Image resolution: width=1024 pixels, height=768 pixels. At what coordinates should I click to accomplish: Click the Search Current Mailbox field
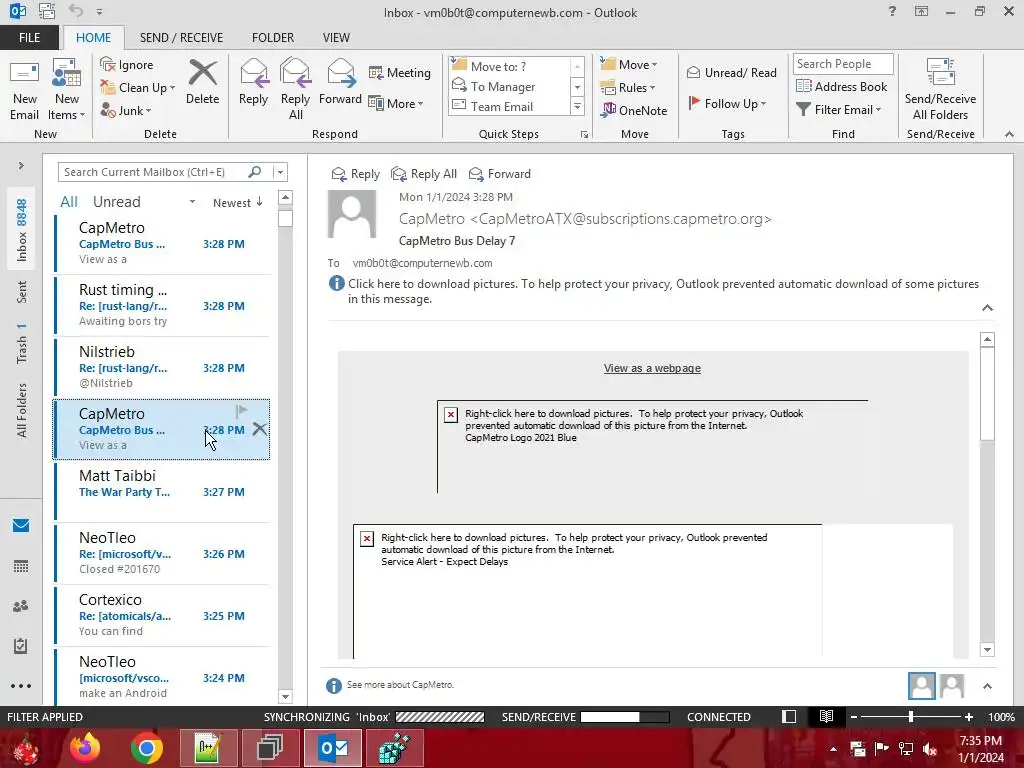coord(152,172)
